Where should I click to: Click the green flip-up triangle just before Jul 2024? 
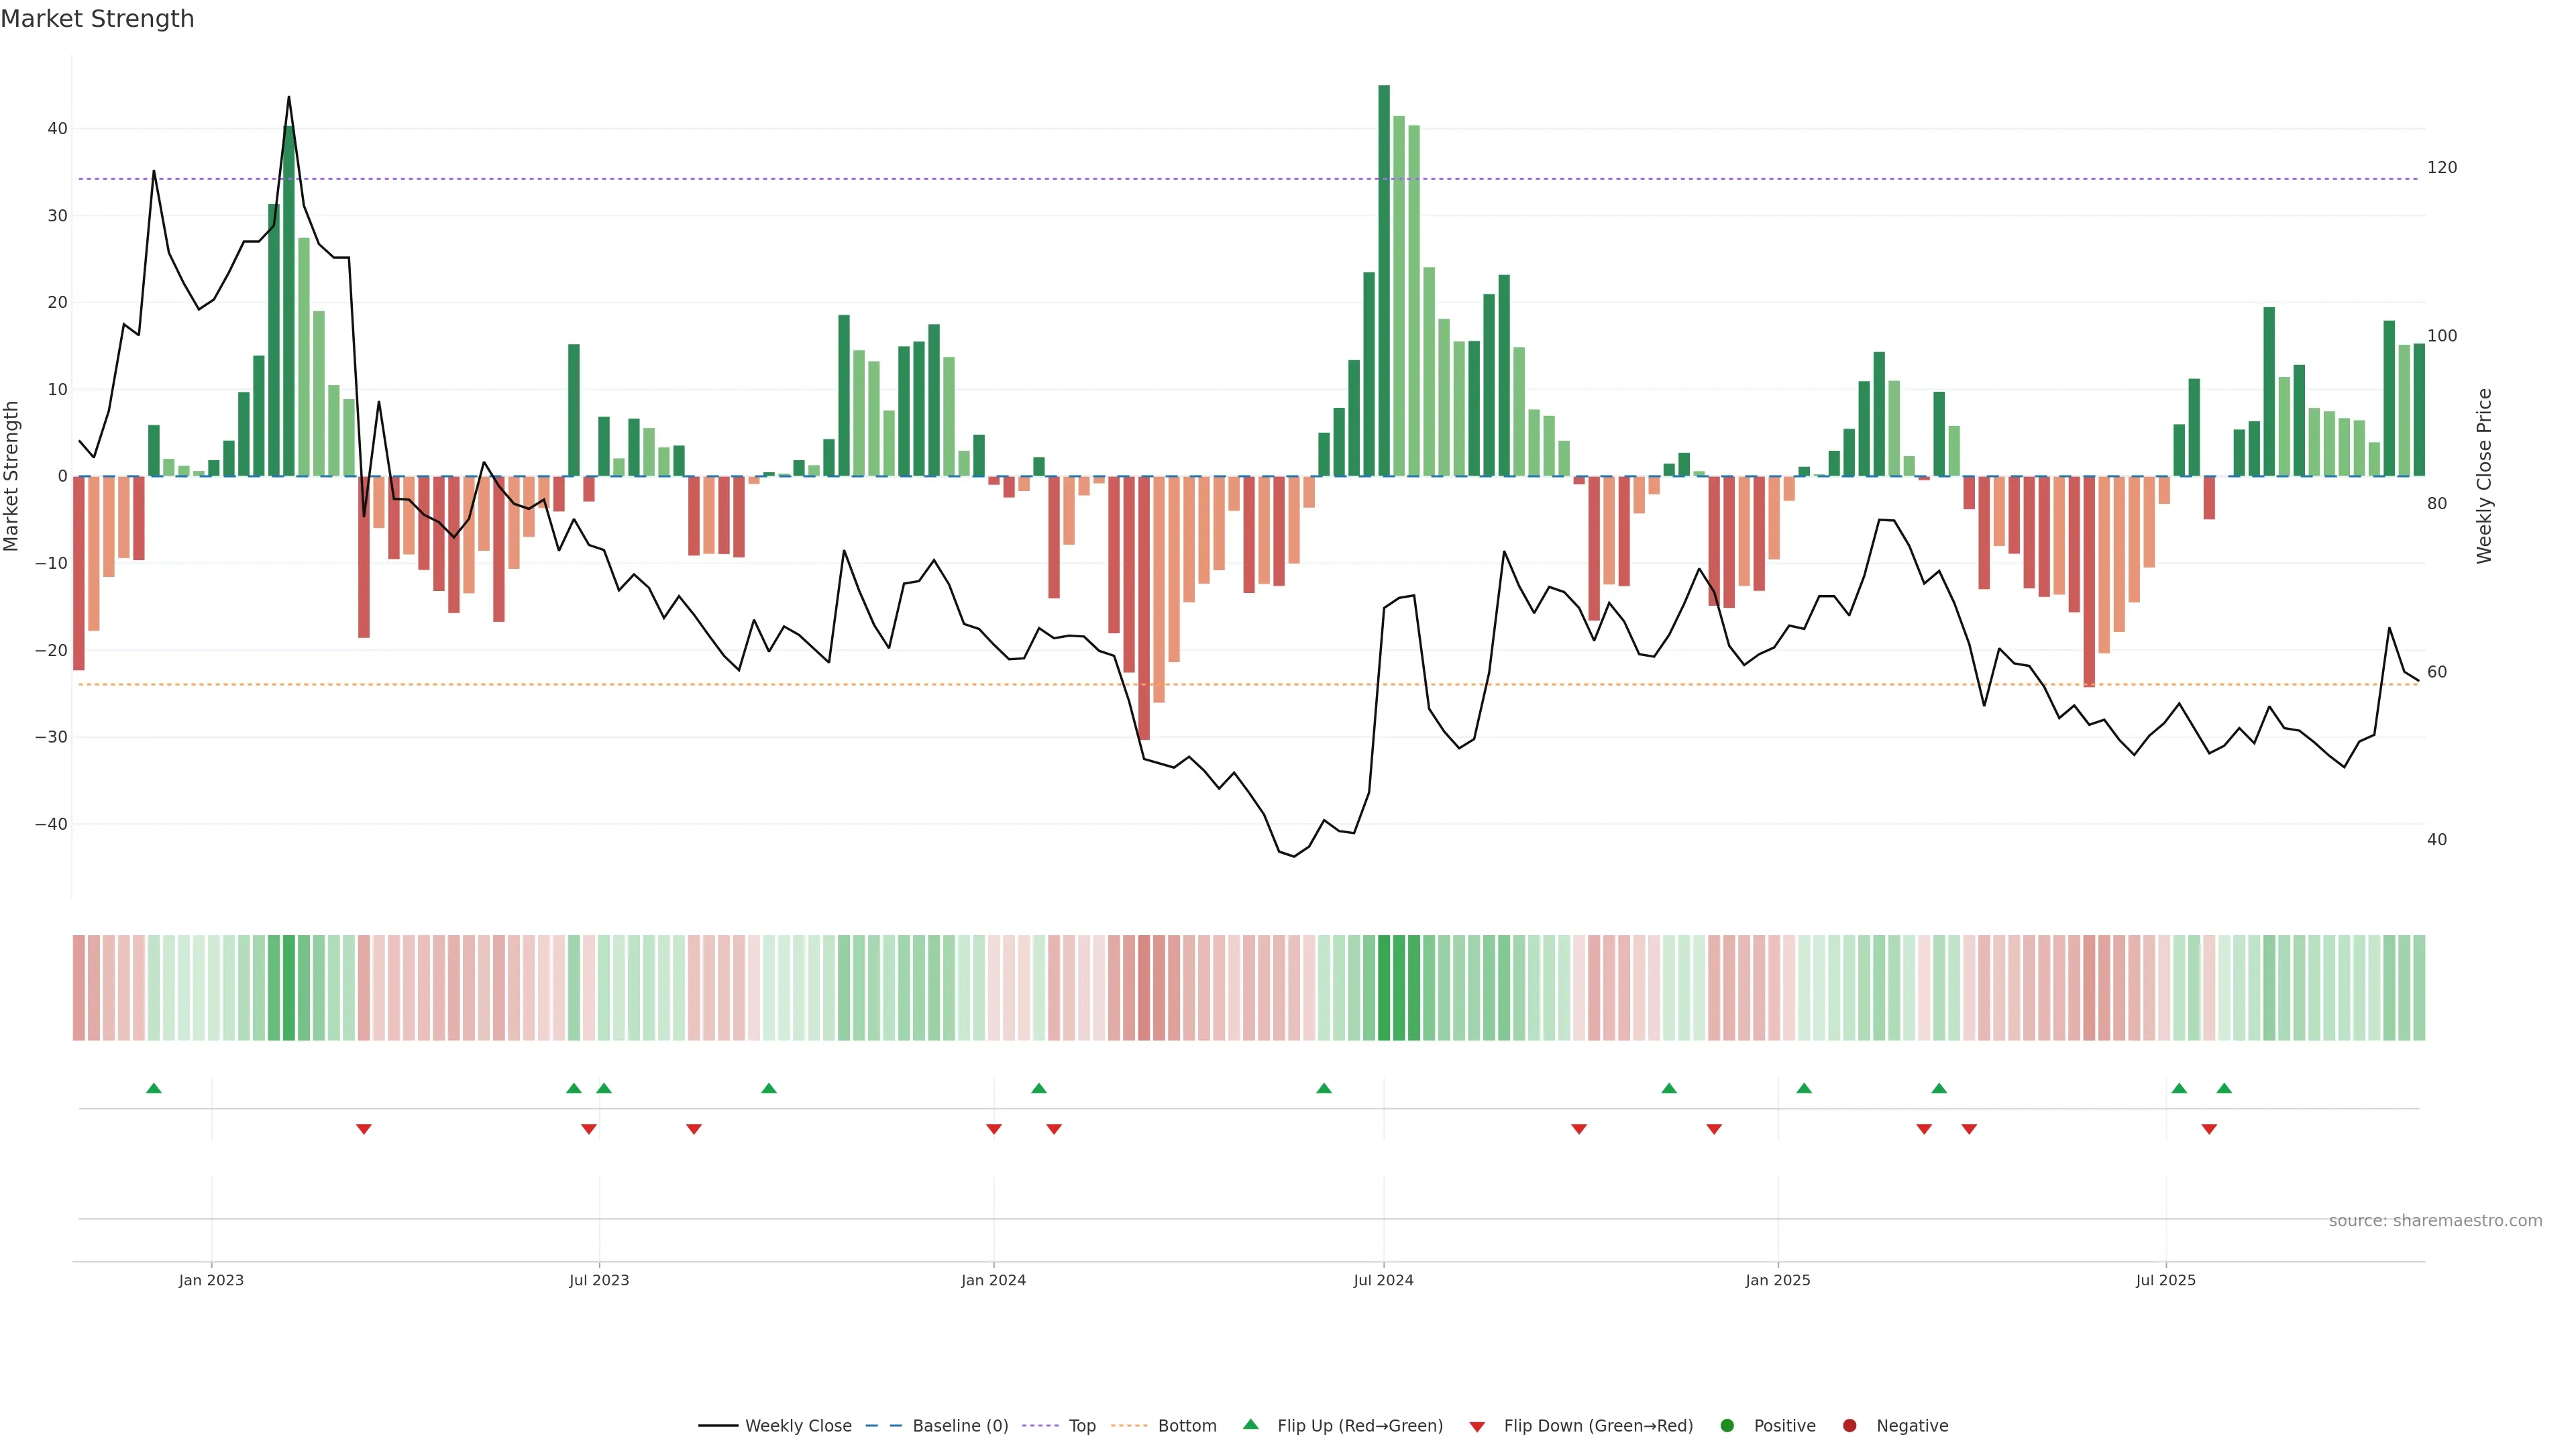(1324, 1088)
